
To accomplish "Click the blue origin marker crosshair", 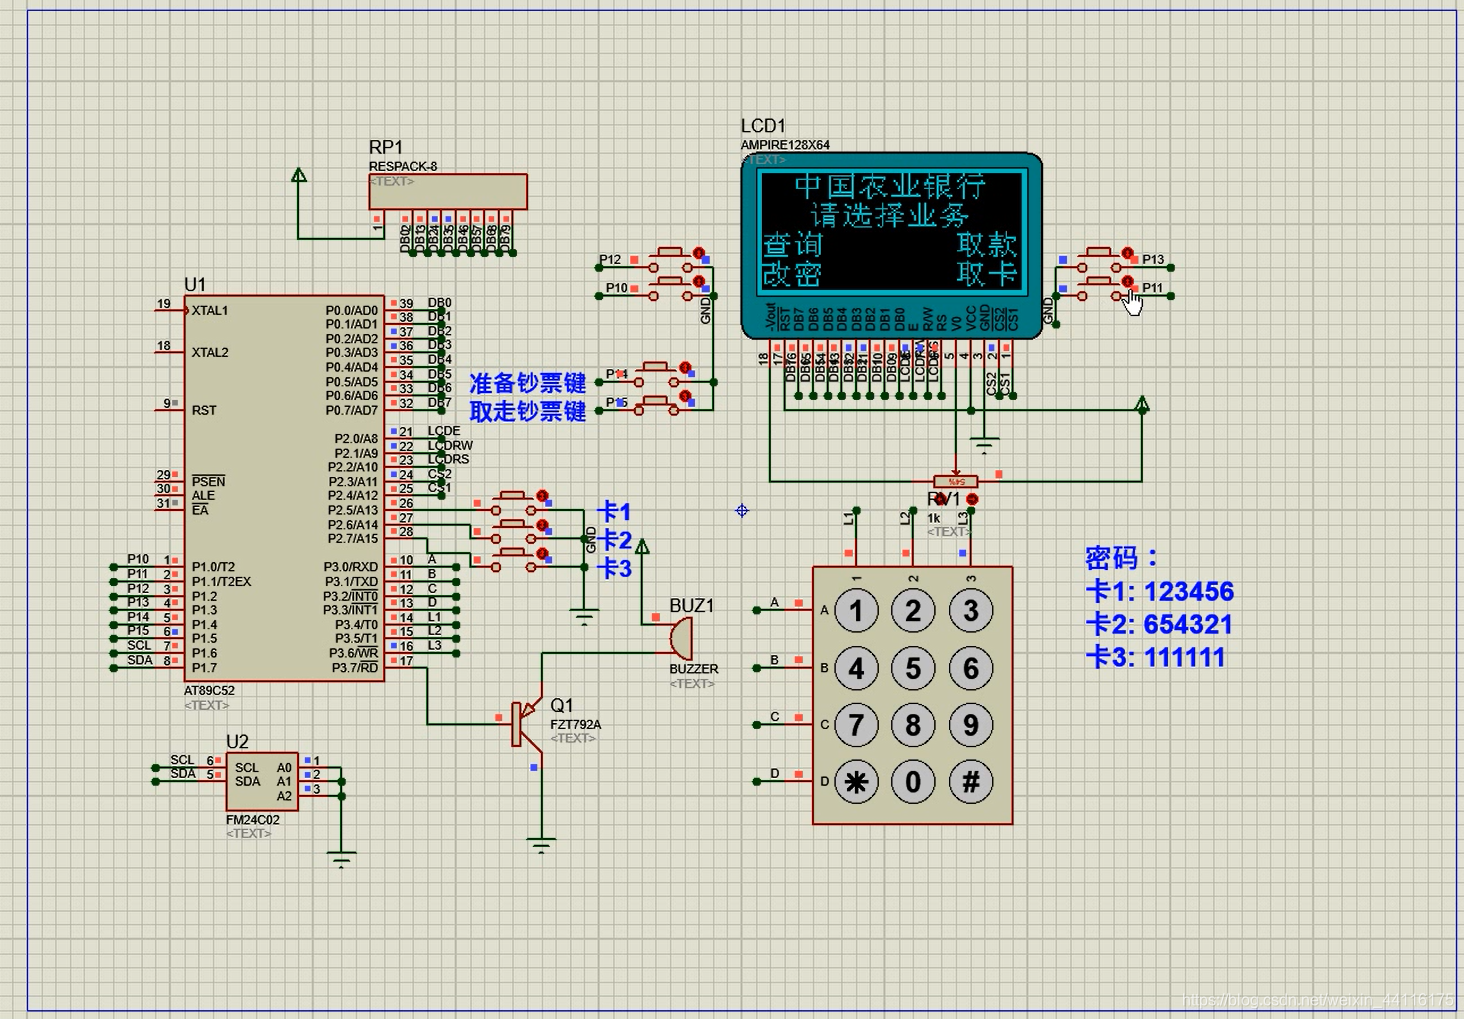I will 742,511.
